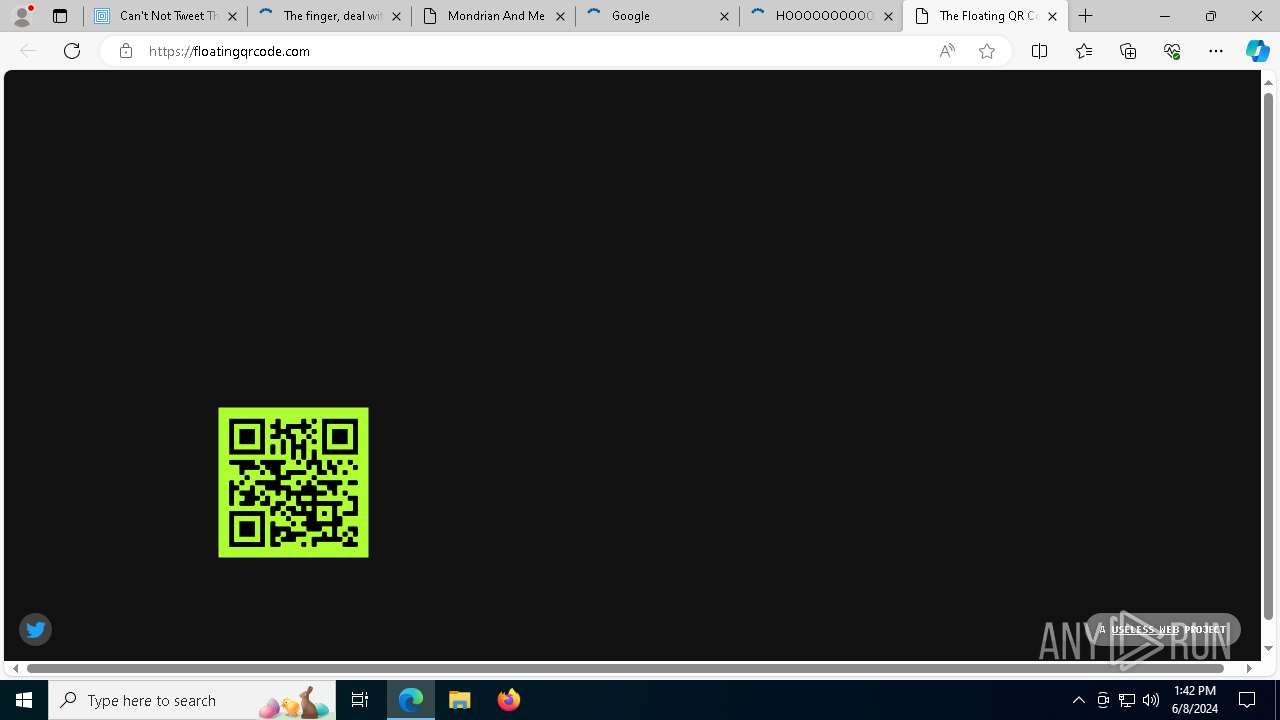Click the floating green QR code
1280x720 pixels.
(x=293, y=482)
